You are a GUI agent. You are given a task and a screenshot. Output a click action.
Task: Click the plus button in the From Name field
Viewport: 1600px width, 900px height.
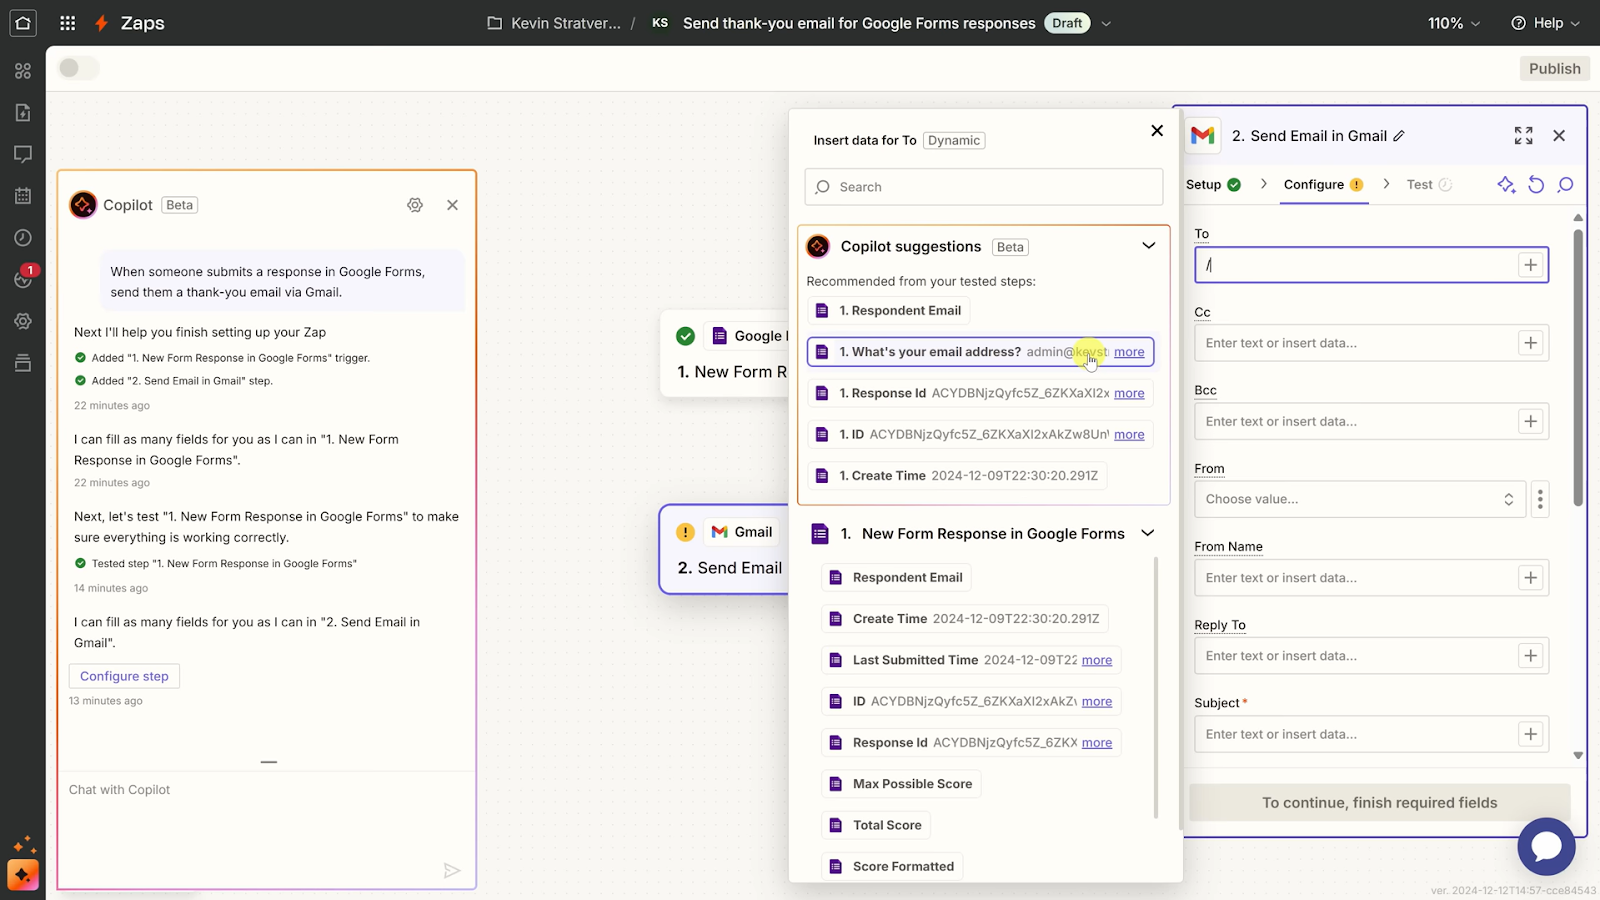click(x=1530, y=578)
